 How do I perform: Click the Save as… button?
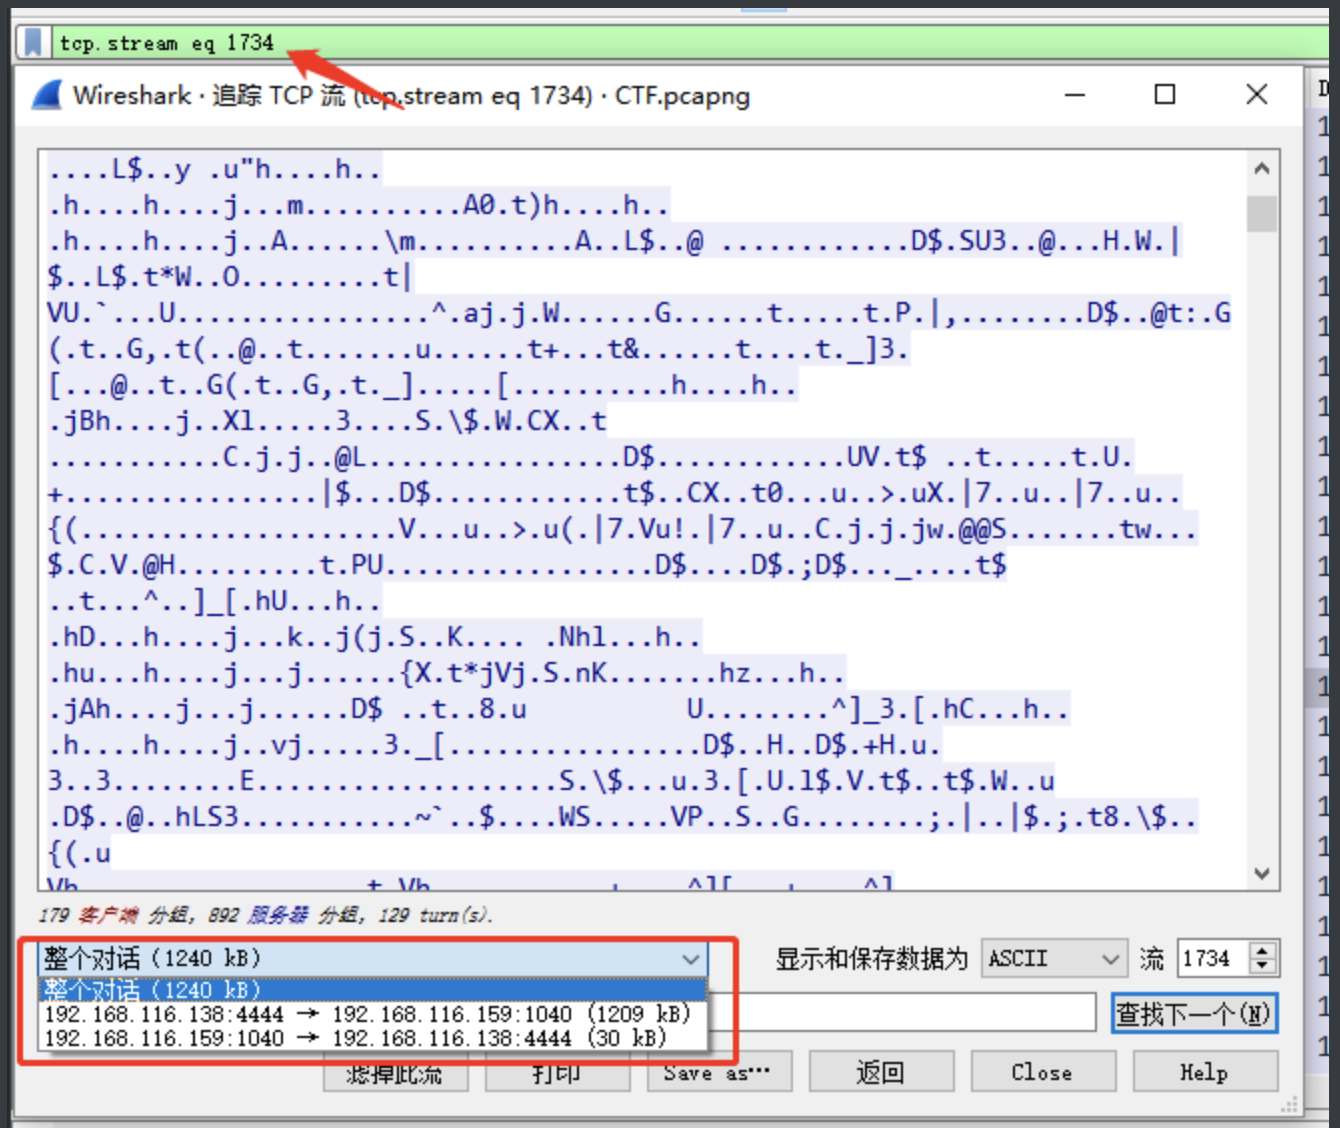pyautogui.click(x=719, y=1071)
